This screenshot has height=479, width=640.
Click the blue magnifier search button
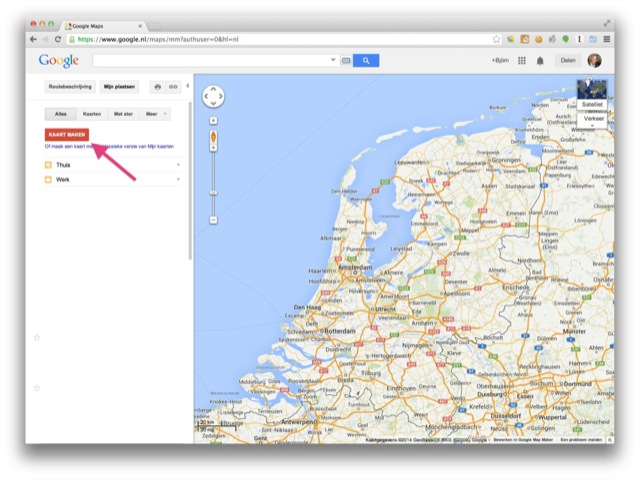pyautogui.click(x=366, y=60)
